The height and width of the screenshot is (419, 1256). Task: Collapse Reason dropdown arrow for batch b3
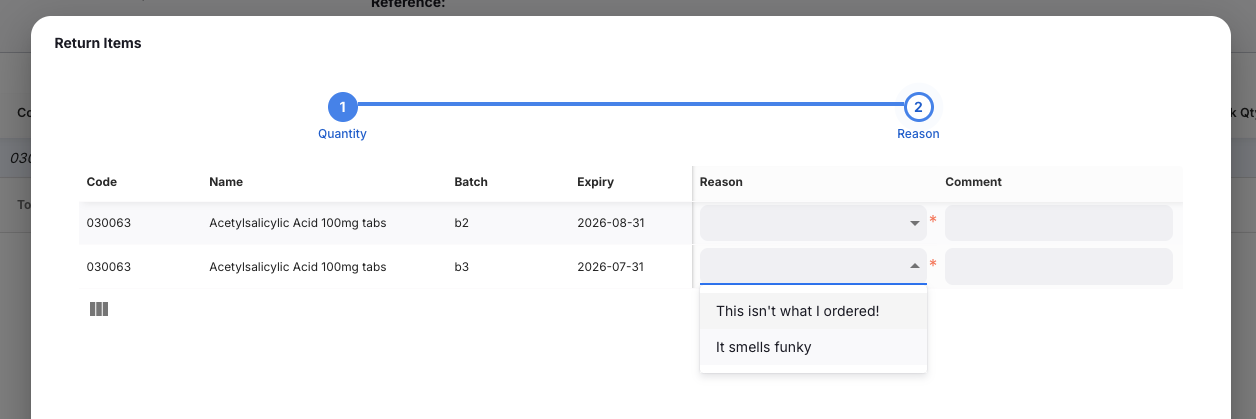(914, 266)
